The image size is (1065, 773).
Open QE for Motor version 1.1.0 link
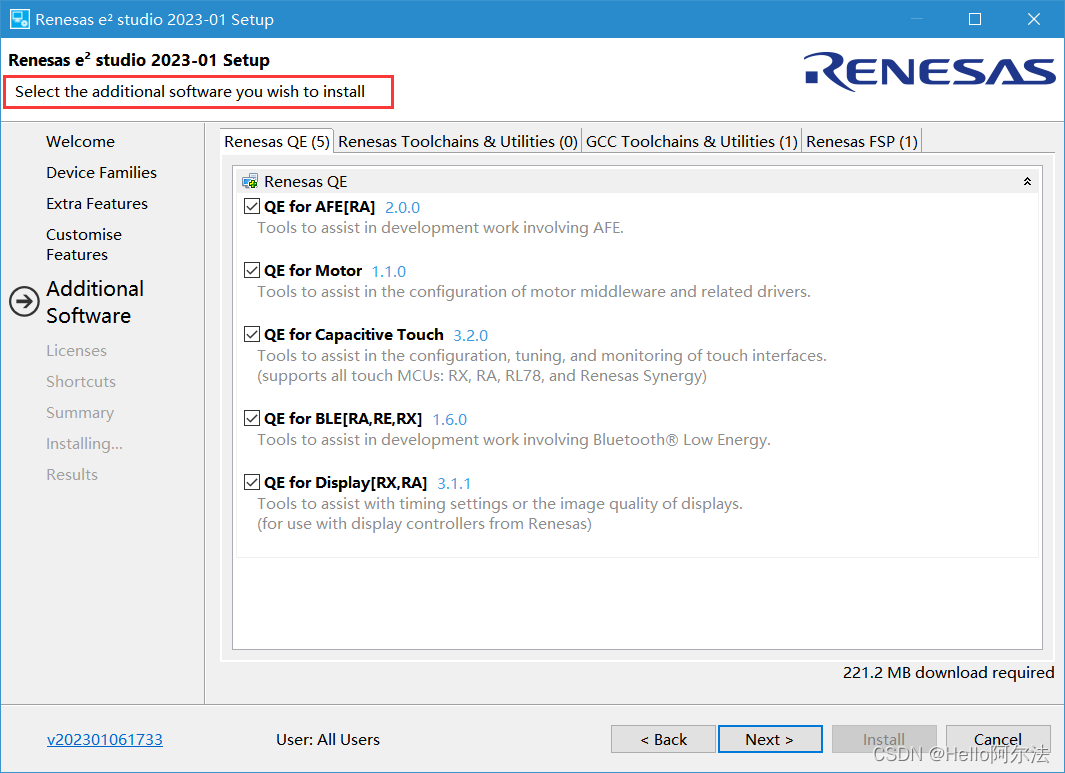pyautogui.click(x=389, y=272)
